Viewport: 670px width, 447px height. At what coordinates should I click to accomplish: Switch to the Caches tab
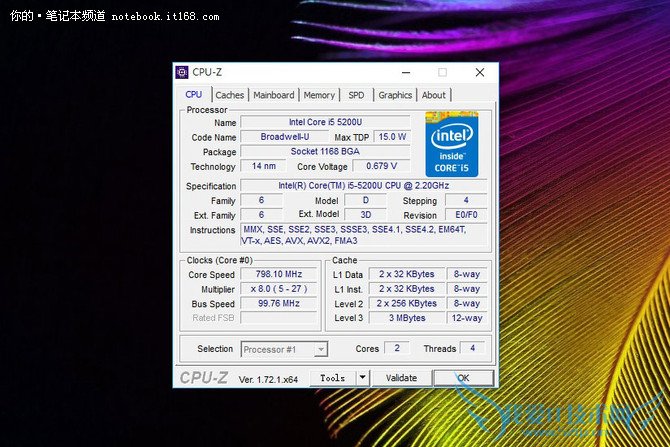pyautogui.click(x=229, y=95)
